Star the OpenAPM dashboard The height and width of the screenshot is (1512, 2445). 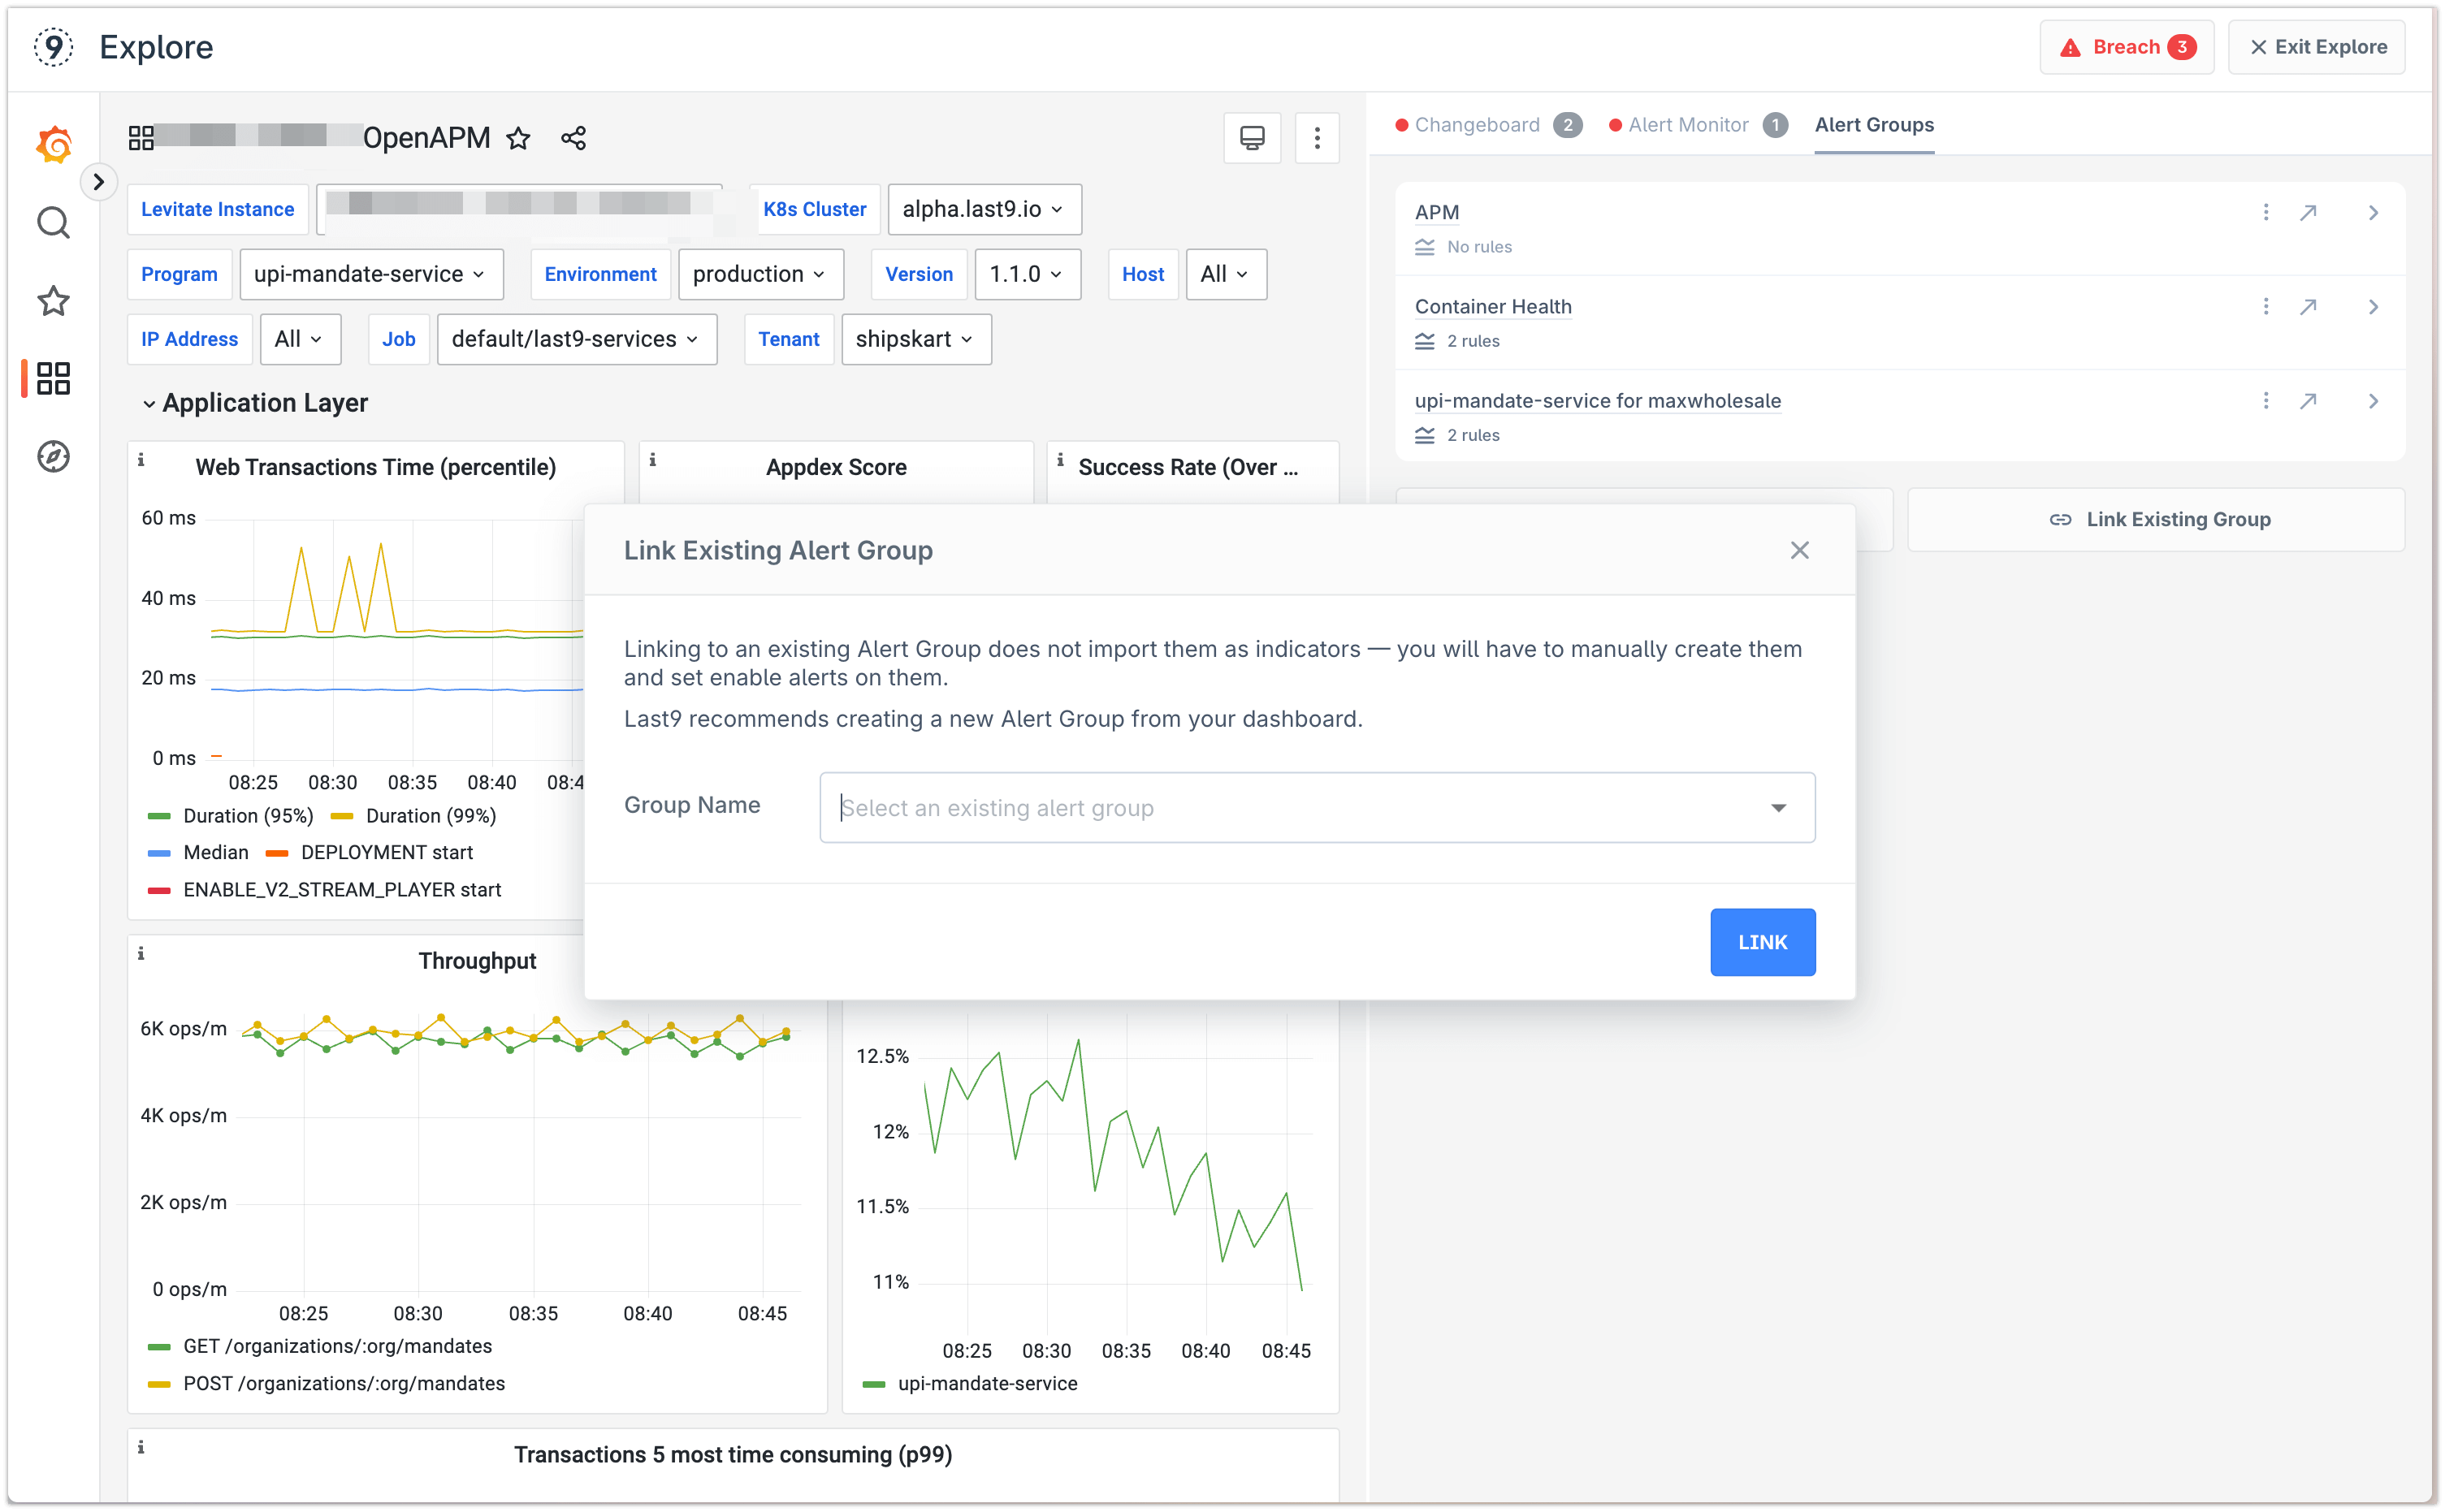(x=518, y=138)
